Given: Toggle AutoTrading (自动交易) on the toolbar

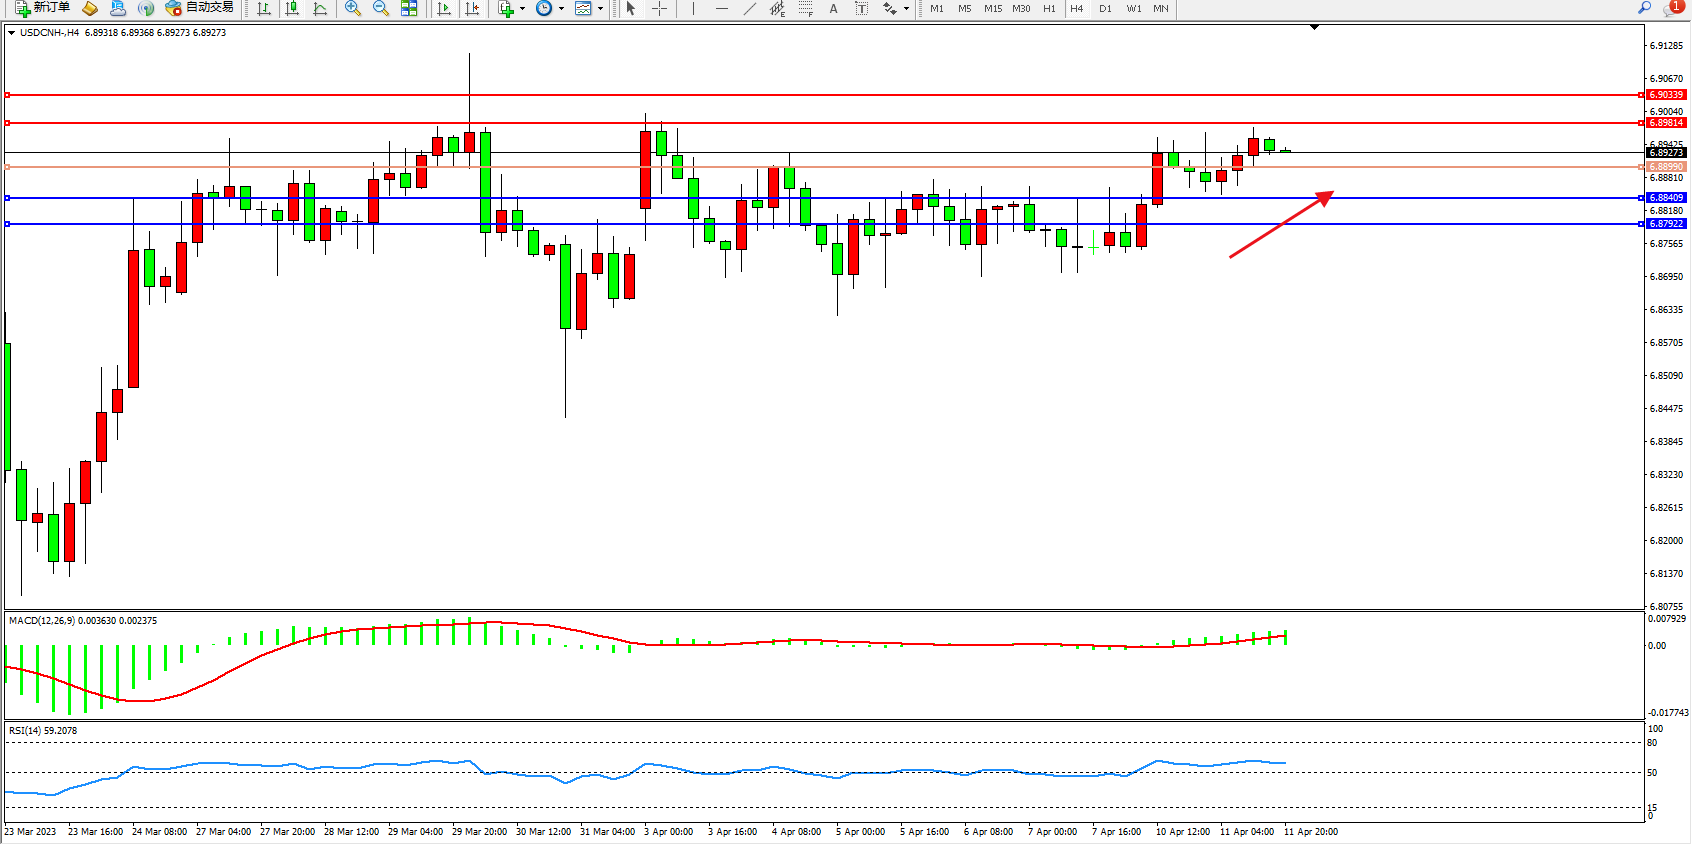Looking at the screenshot, I should pos(199,8).
